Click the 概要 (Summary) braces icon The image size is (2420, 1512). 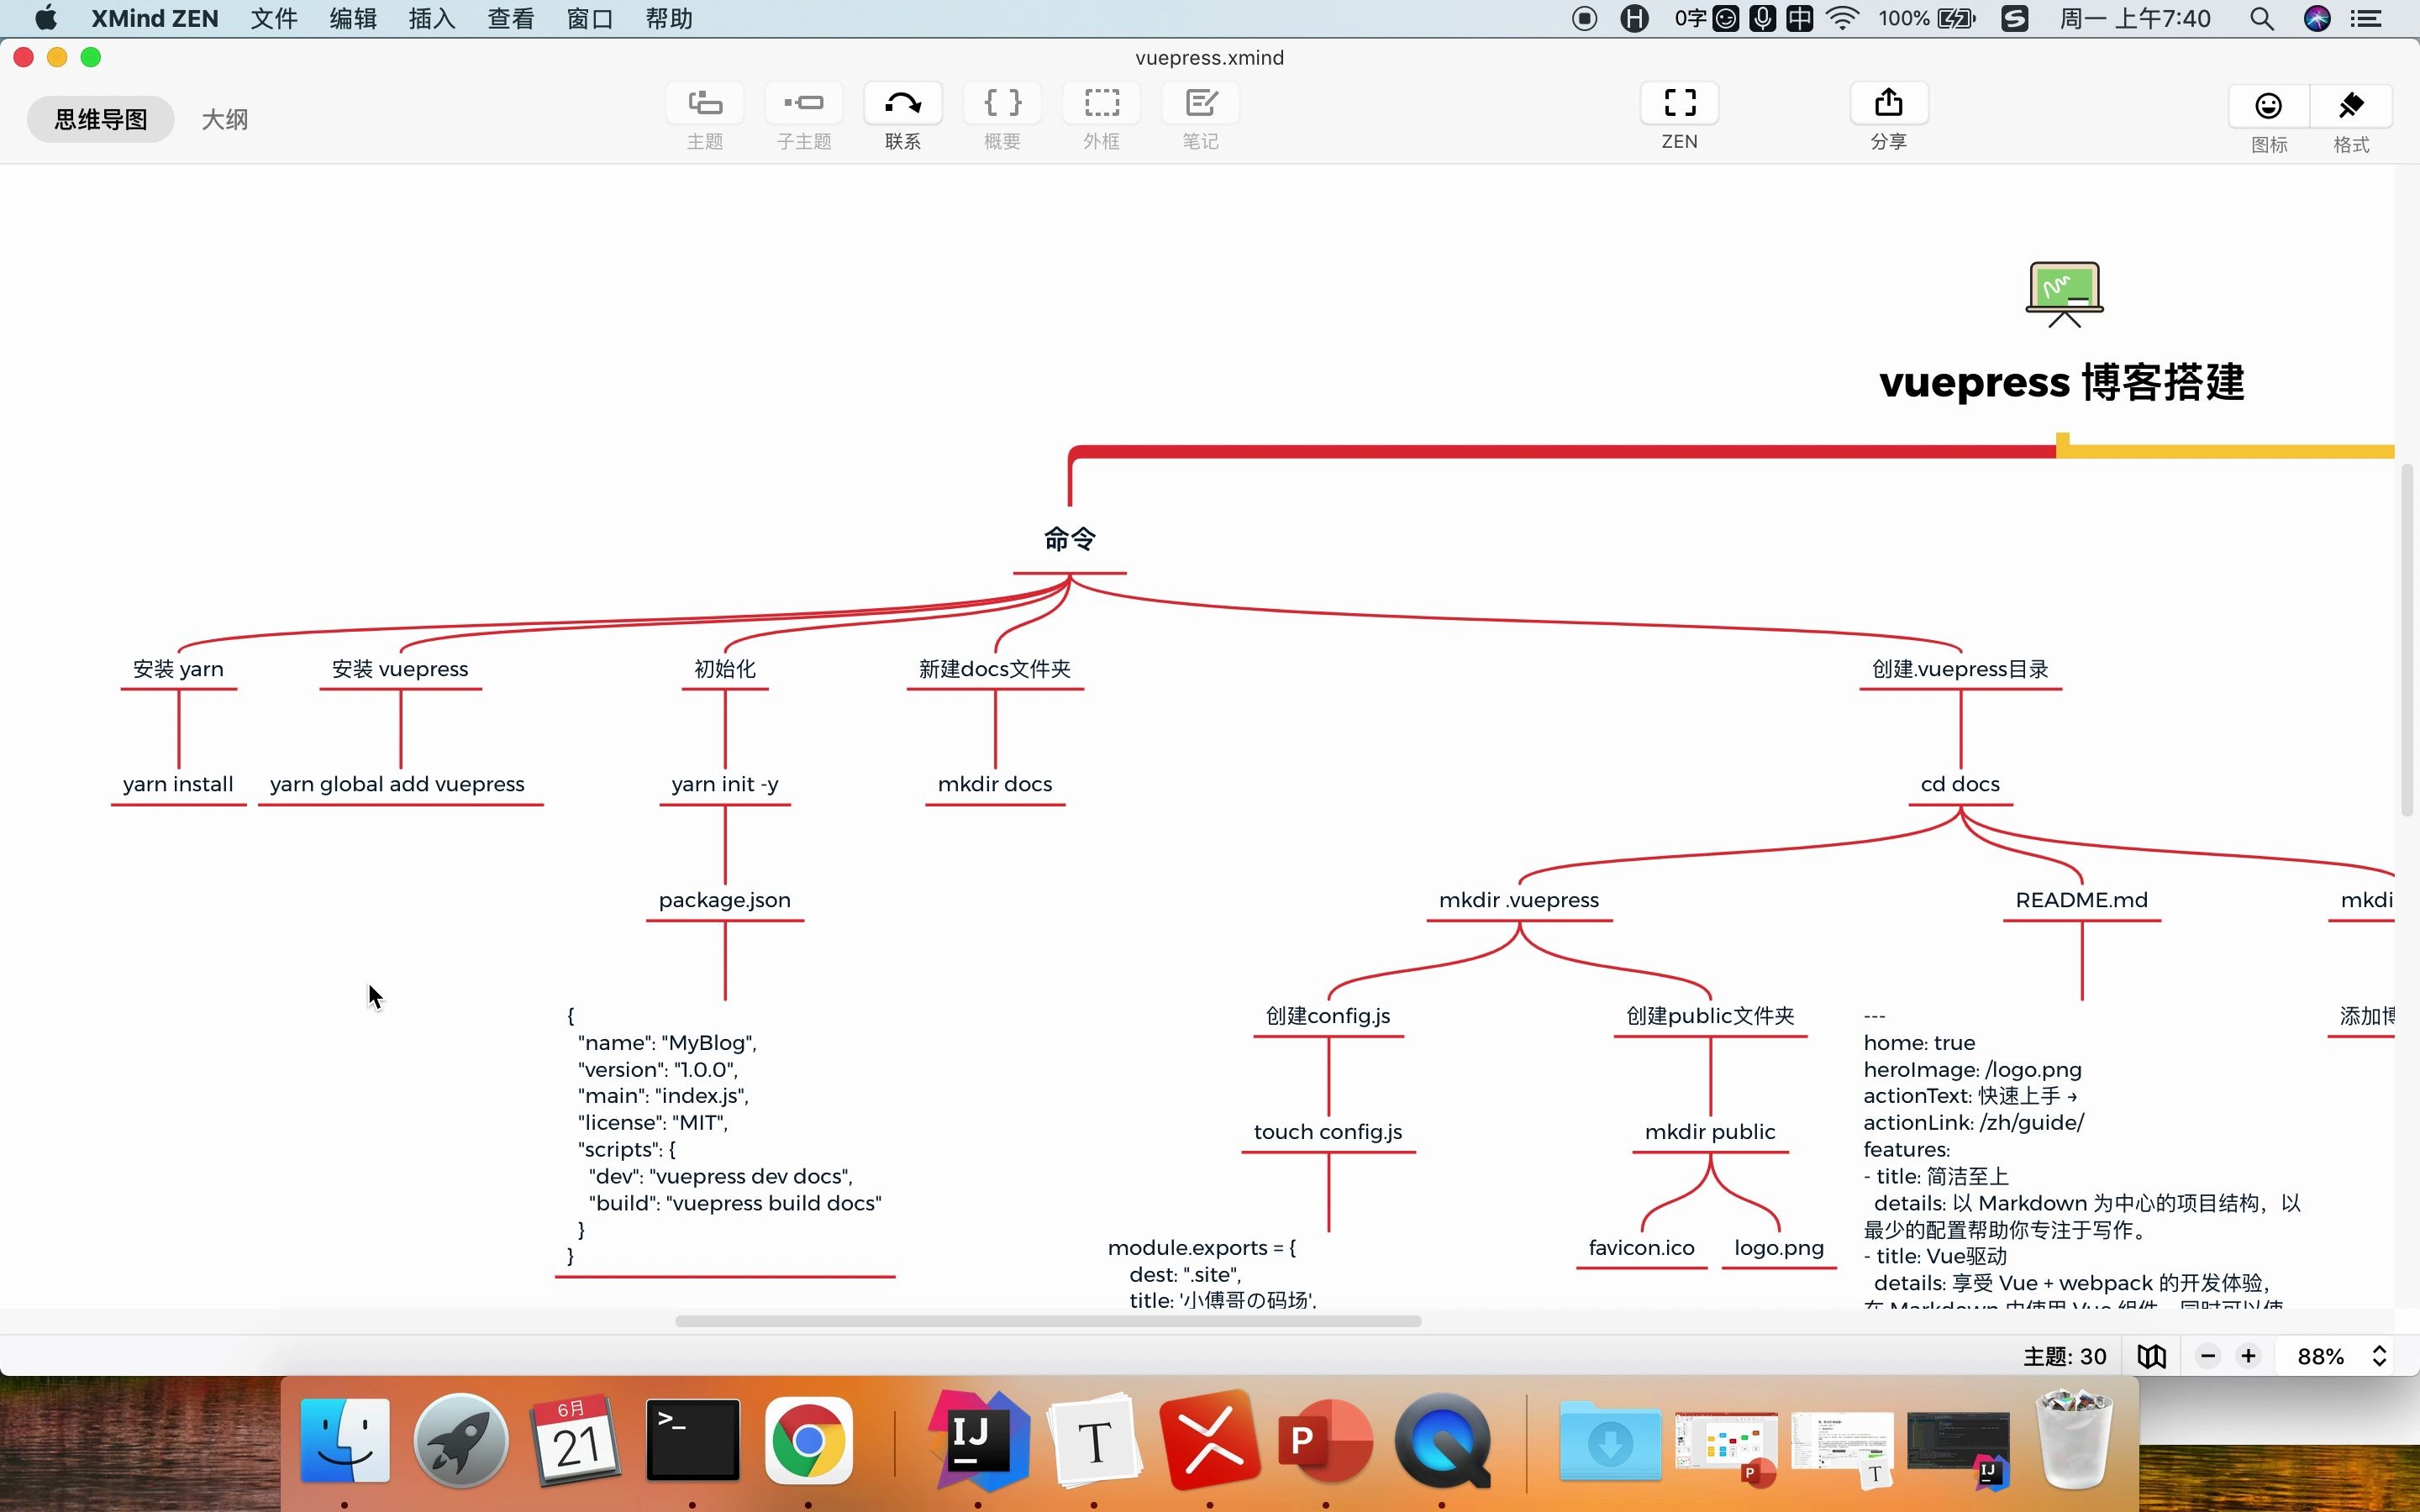1002,103
